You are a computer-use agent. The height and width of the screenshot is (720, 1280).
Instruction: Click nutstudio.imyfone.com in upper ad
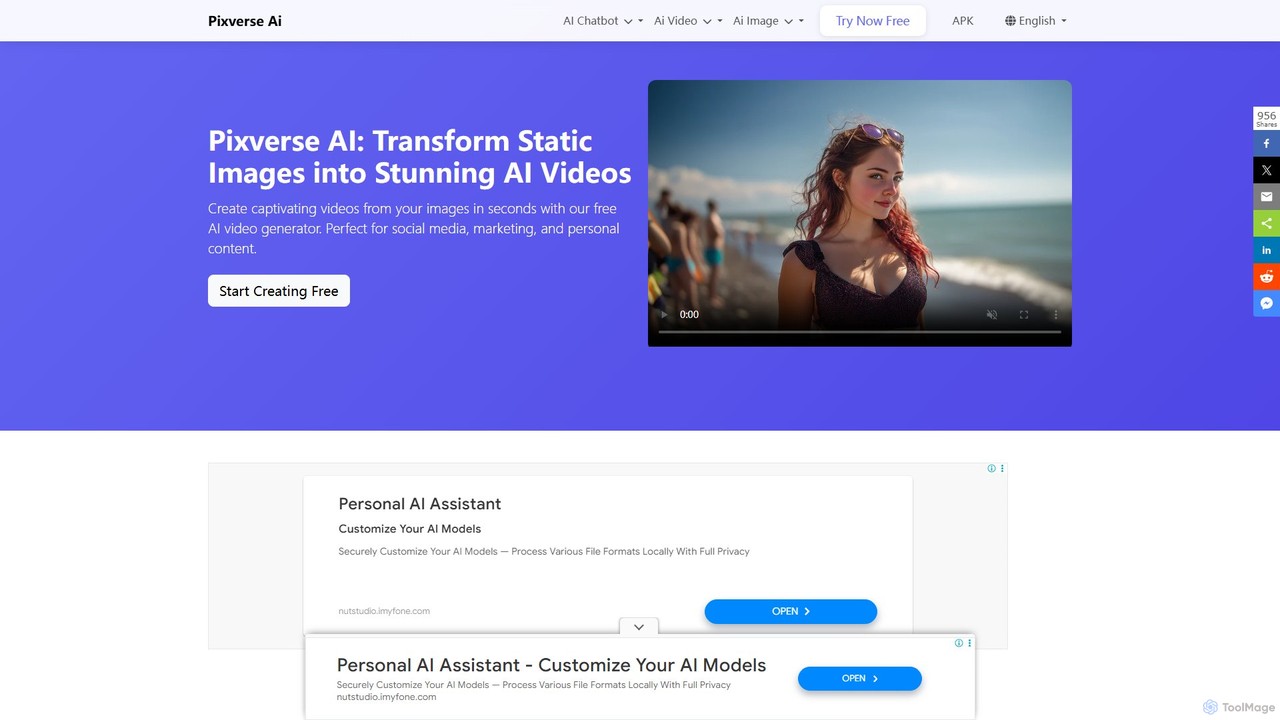(384, 611)
